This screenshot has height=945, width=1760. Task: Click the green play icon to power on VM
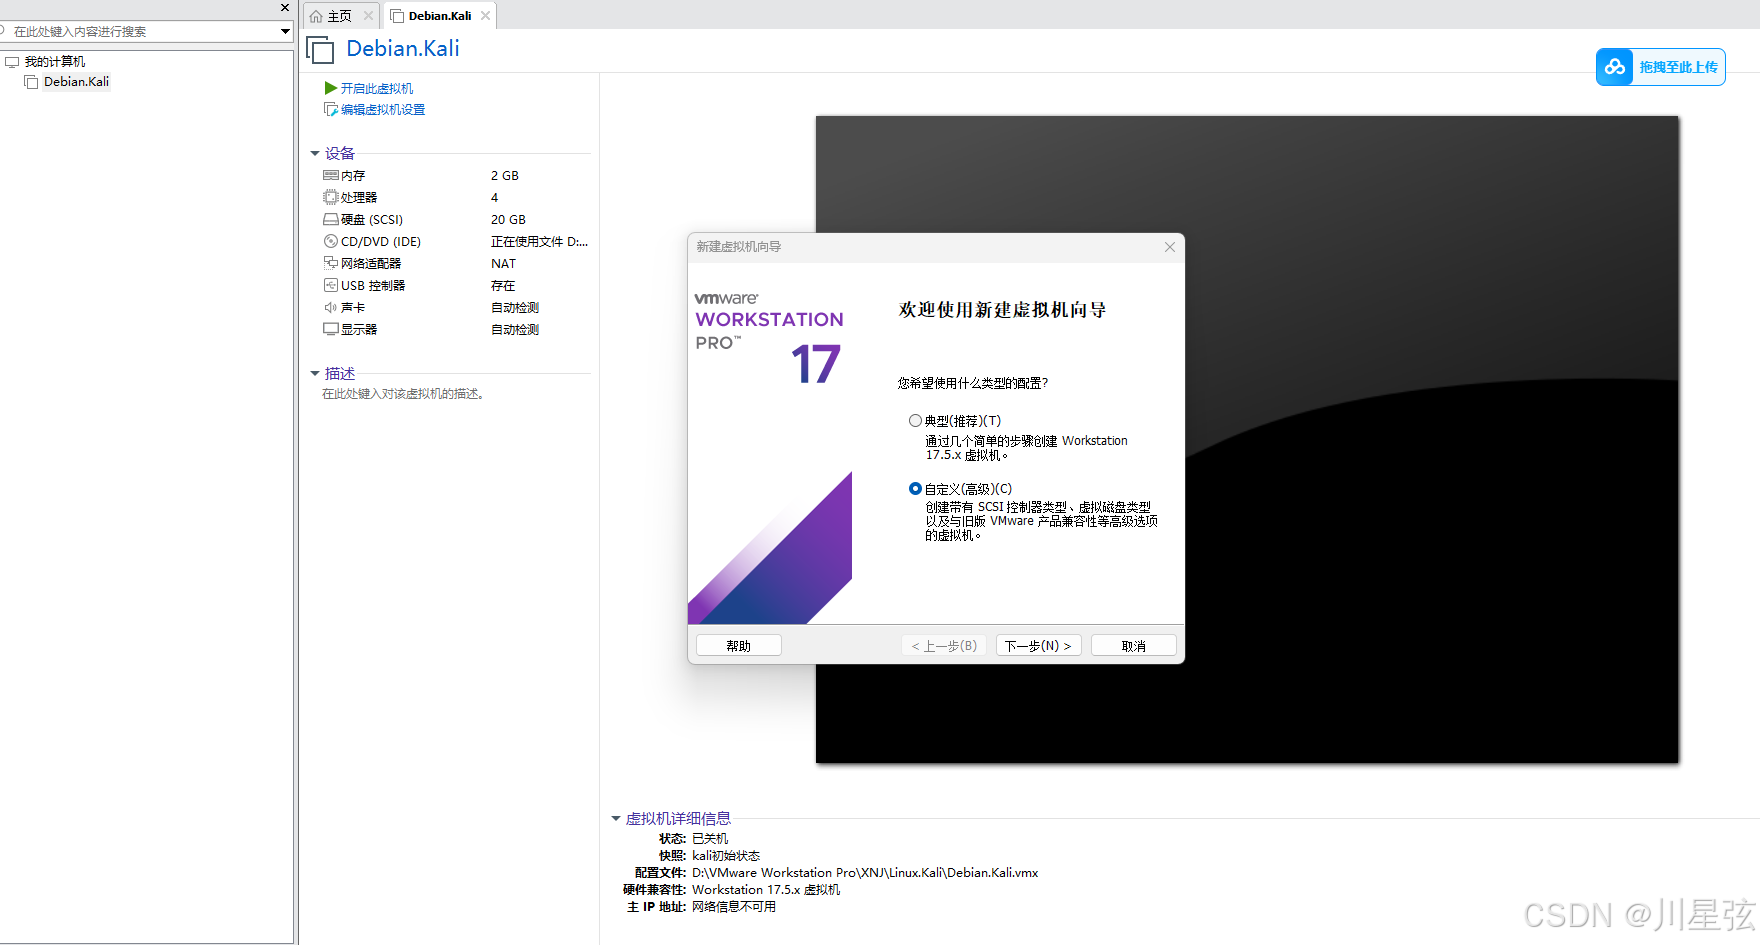(330, 88)
